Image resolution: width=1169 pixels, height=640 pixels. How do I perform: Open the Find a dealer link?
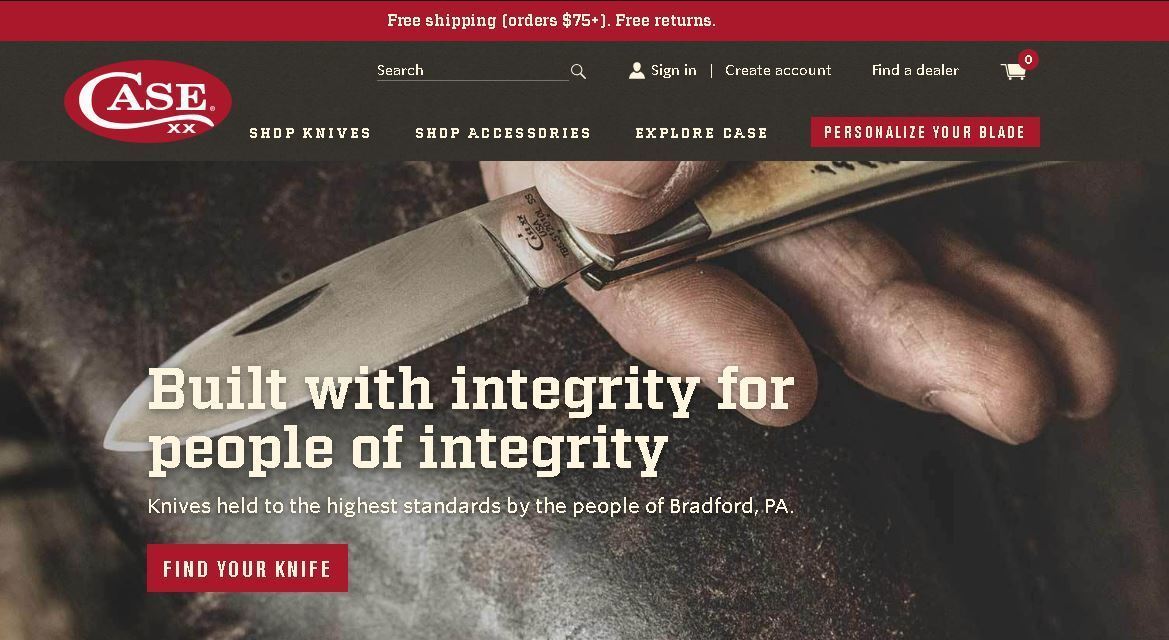tap(915, 70)
